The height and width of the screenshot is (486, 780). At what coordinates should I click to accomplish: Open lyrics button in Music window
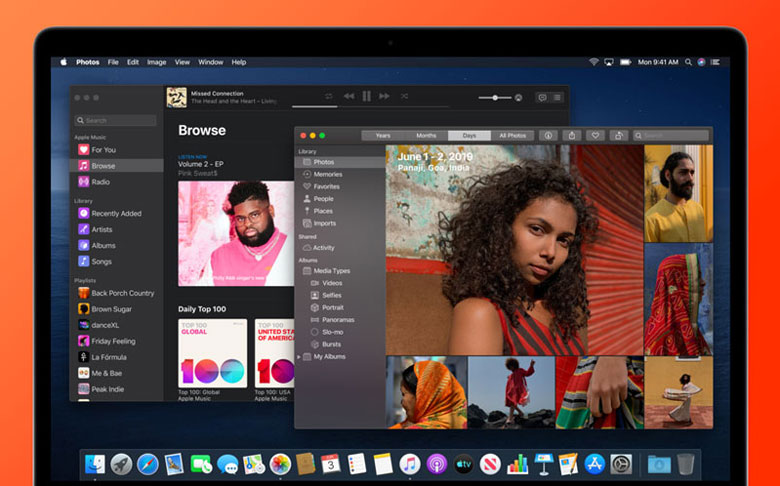click(x=542, y=97)
